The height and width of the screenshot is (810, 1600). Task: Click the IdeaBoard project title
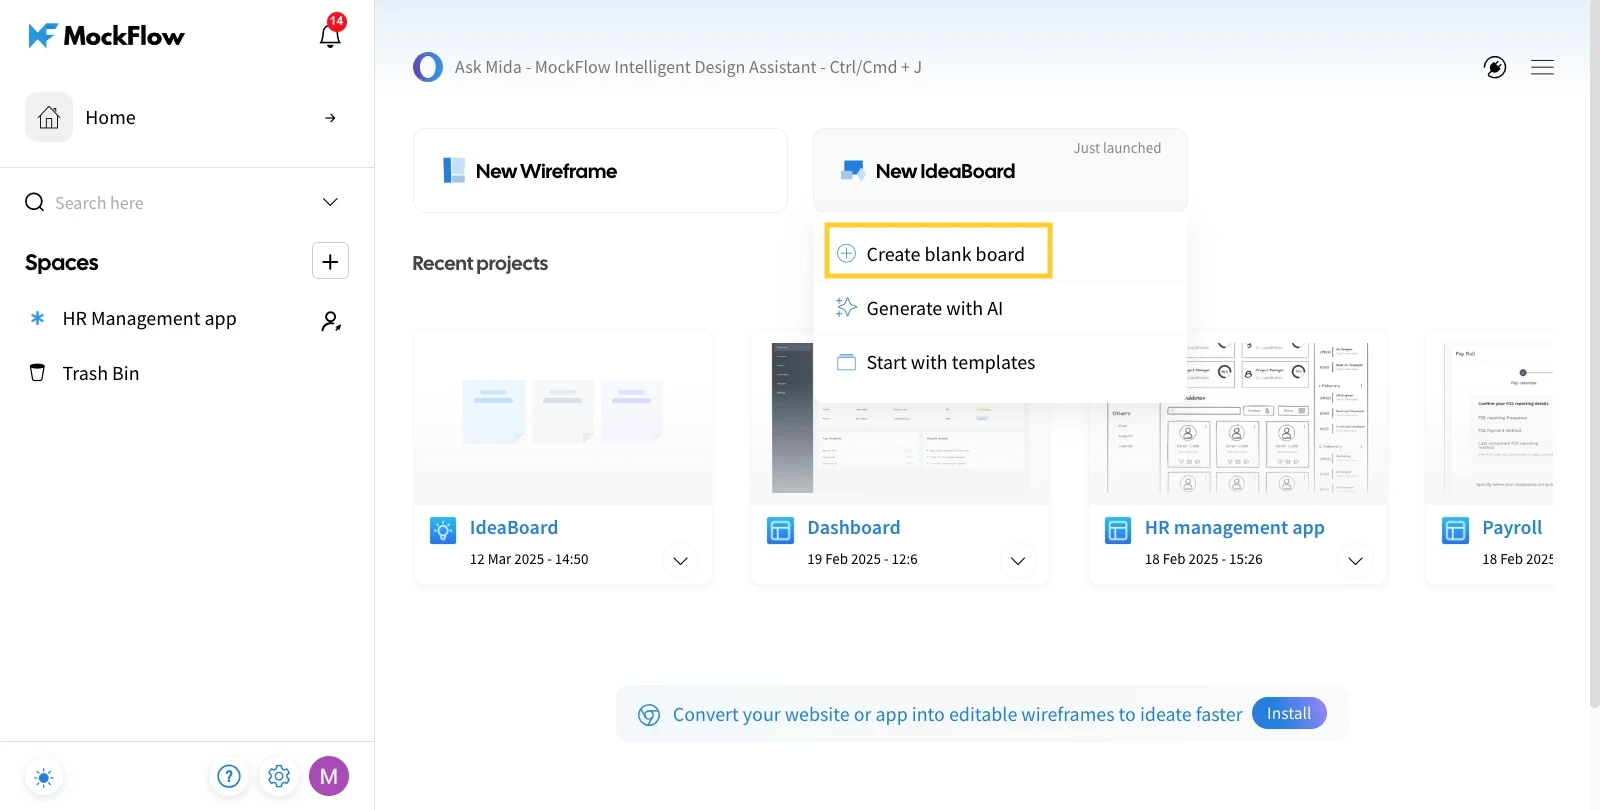[x=514, y=527]
